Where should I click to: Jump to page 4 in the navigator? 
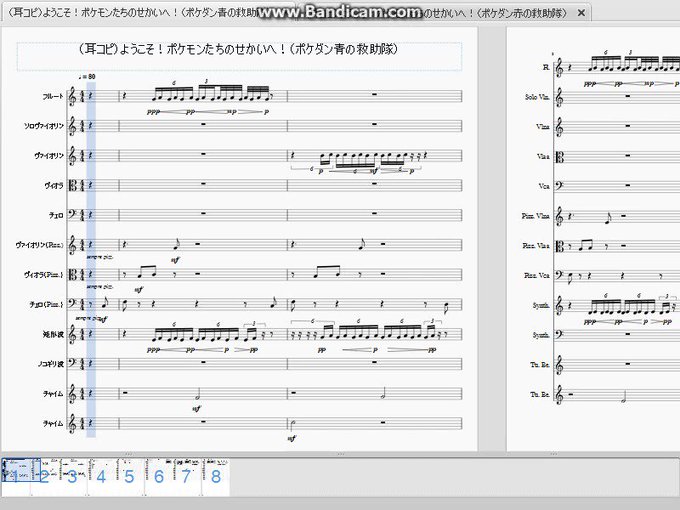click(101, 476)
